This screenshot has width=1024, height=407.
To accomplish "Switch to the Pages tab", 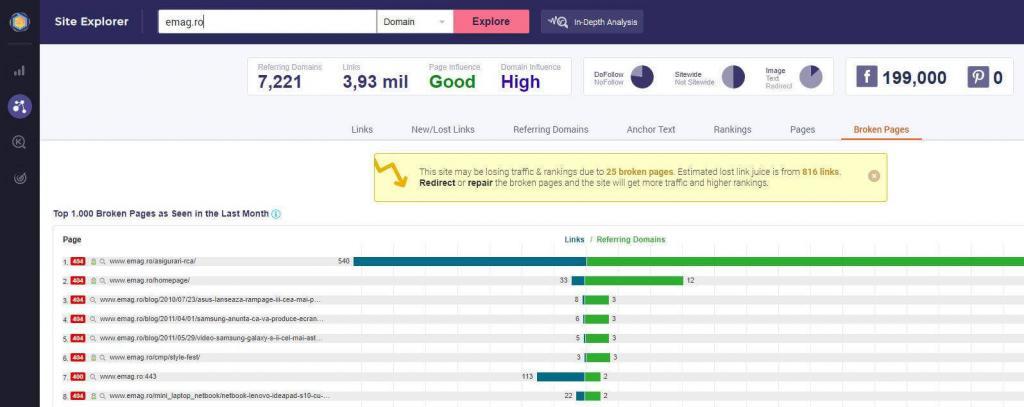I will (x=802, y=129).
